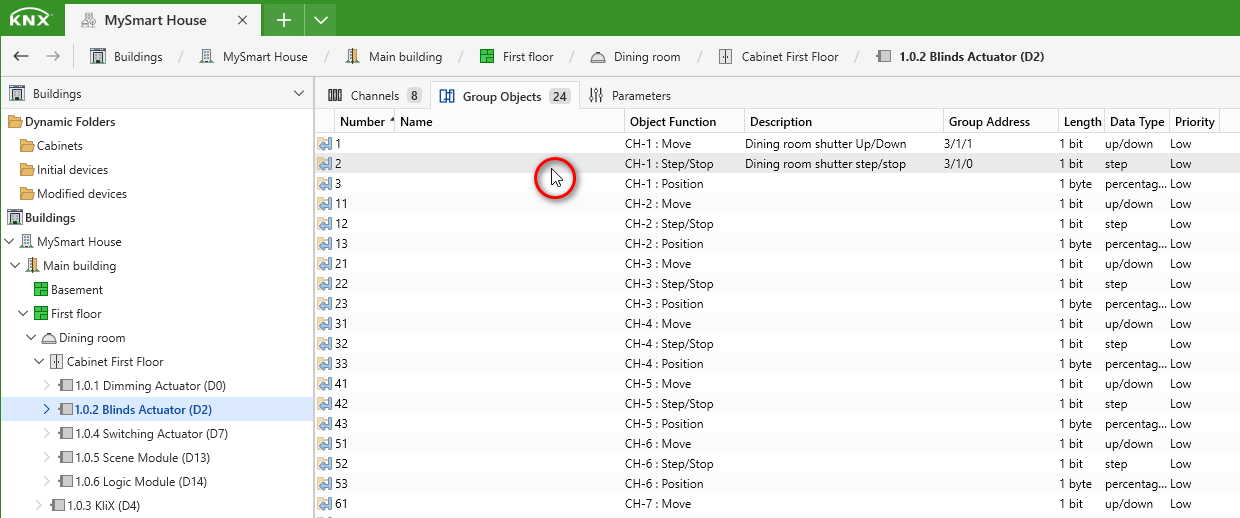This screenshot has width=1240, height=518.
Task: Click group object icon of row 2
Action: [x=325, y=164]
